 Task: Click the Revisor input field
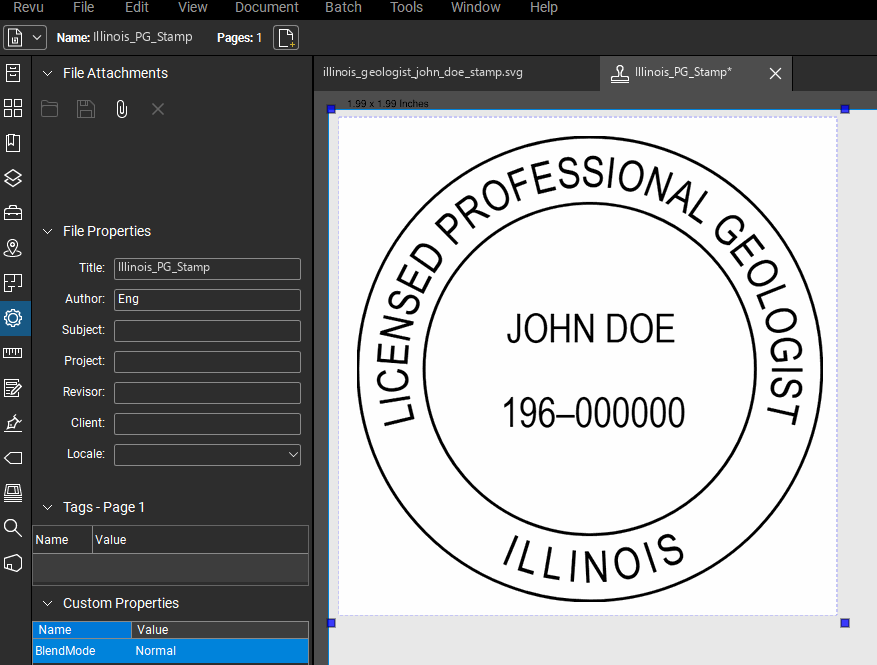[x=208, y=393]
